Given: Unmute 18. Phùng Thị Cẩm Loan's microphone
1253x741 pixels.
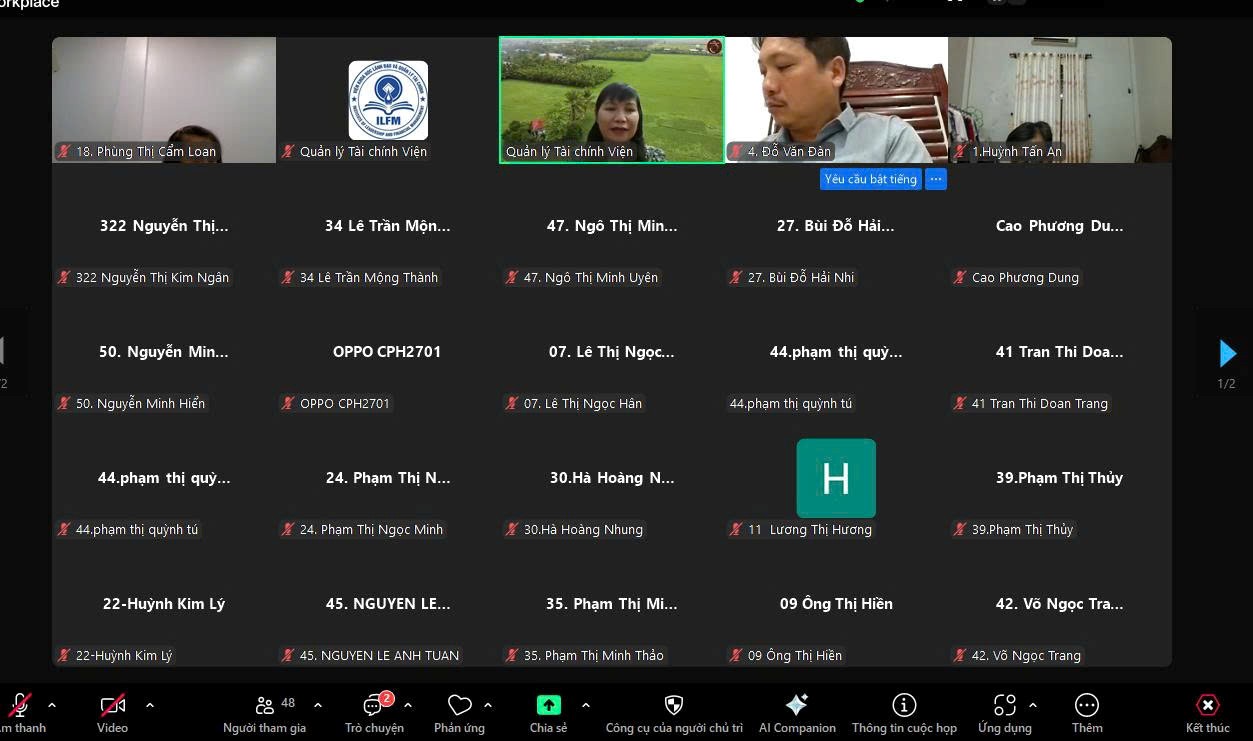Looking at the screenshot, I should (x=62, y=152).
